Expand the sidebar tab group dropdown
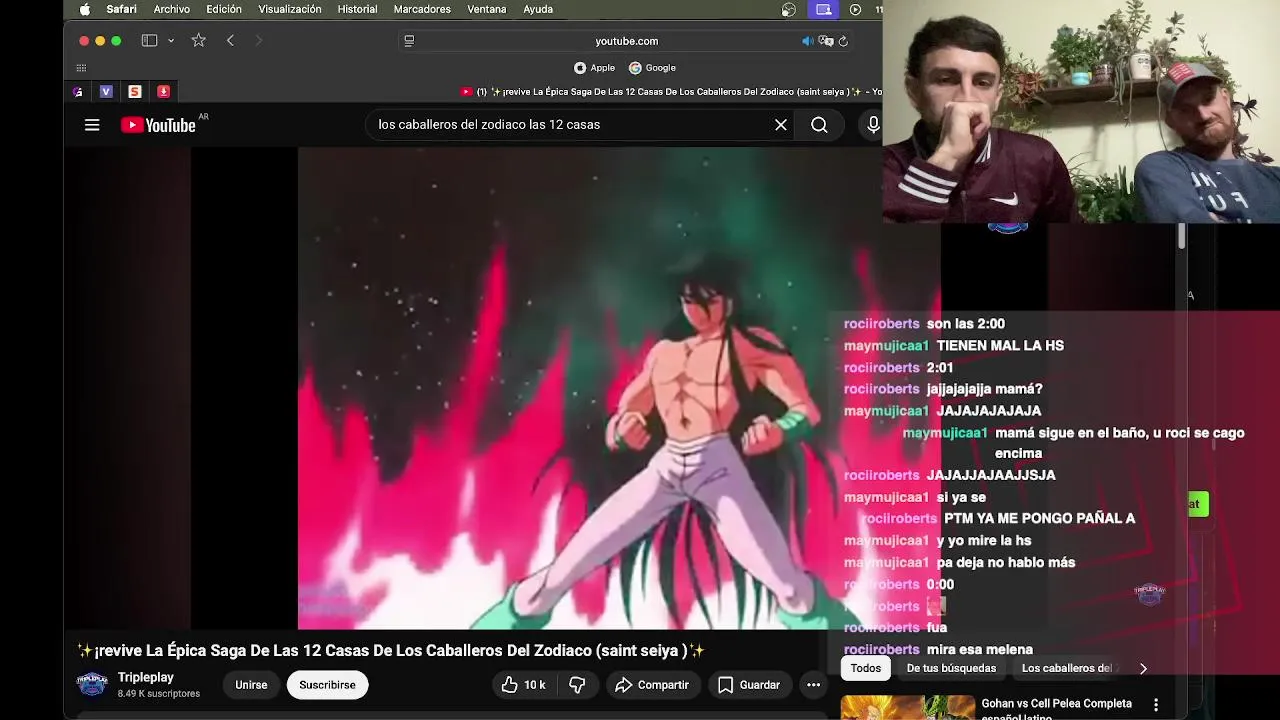Screen dimensions: 1280x720 click(x=171, y=41)
